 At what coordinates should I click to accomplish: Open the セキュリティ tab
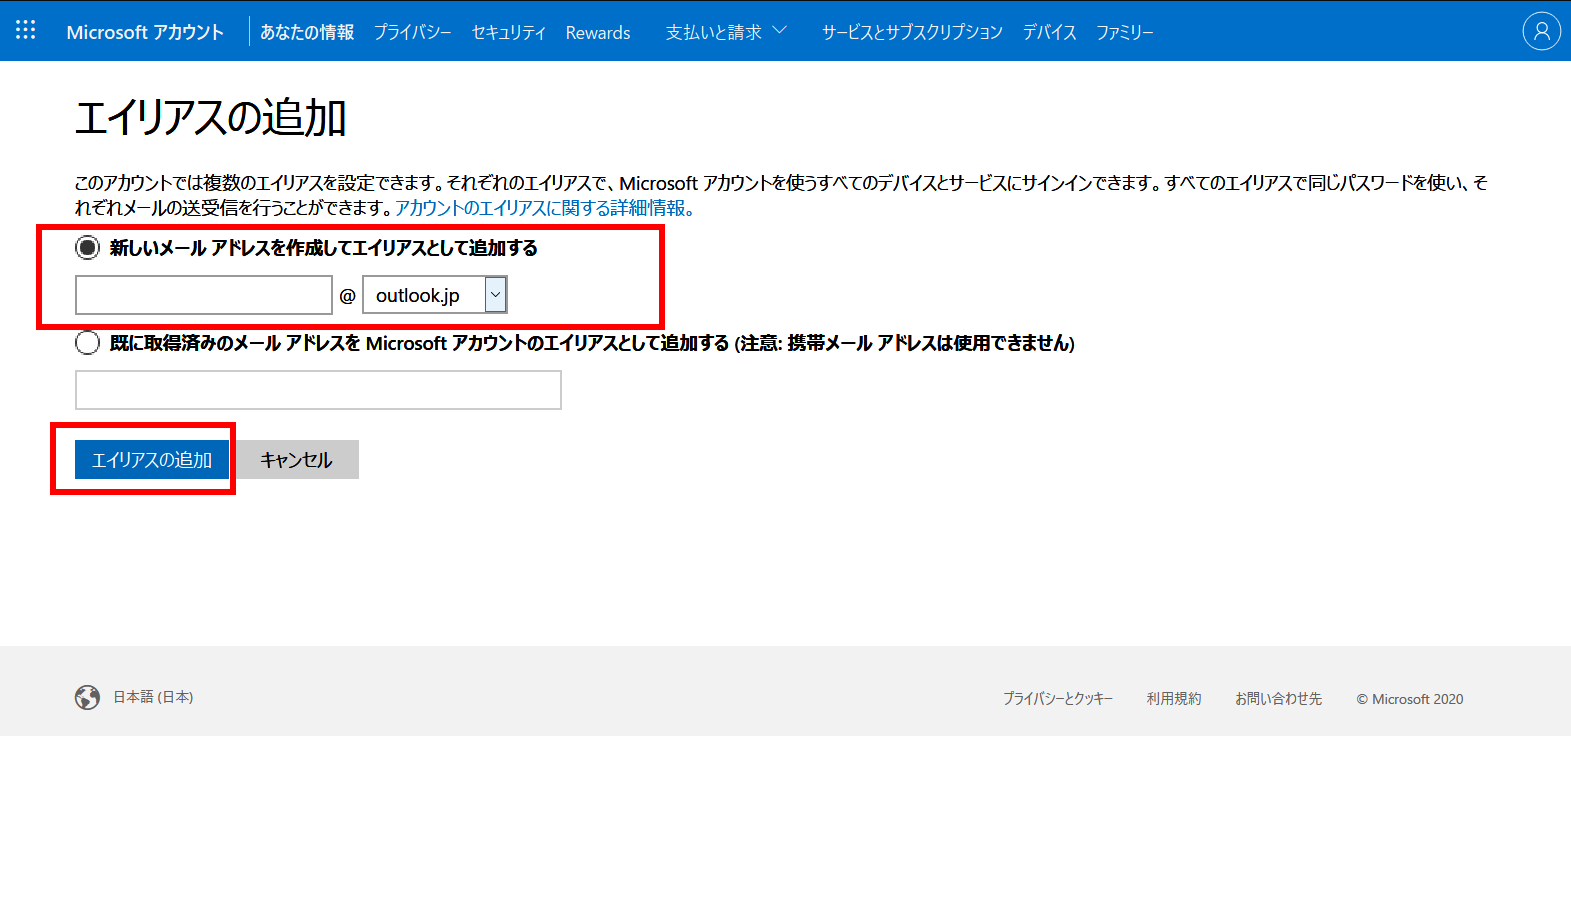tap(508, 32)
